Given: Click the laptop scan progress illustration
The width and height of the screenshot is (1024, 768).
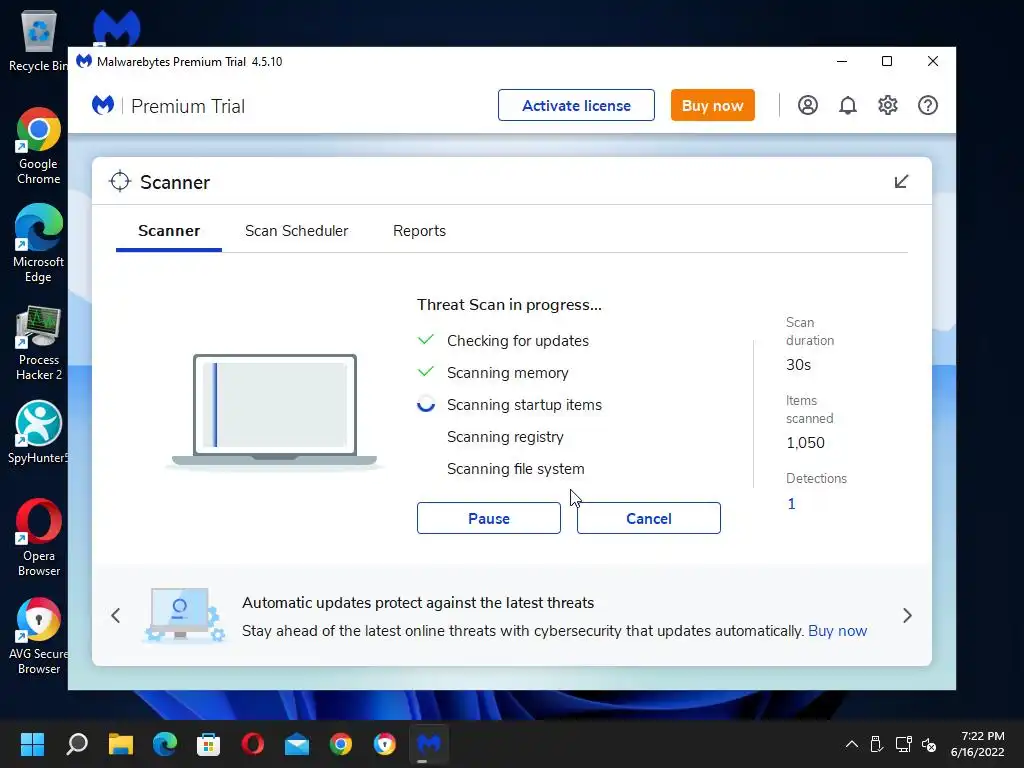Looking at the screenshot, I should [274, 411].
